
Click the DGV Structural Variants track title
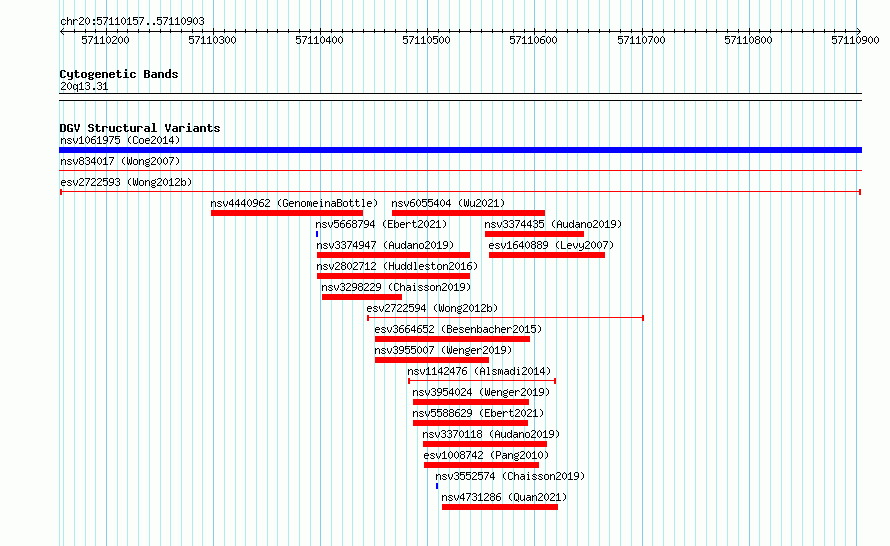140,128
